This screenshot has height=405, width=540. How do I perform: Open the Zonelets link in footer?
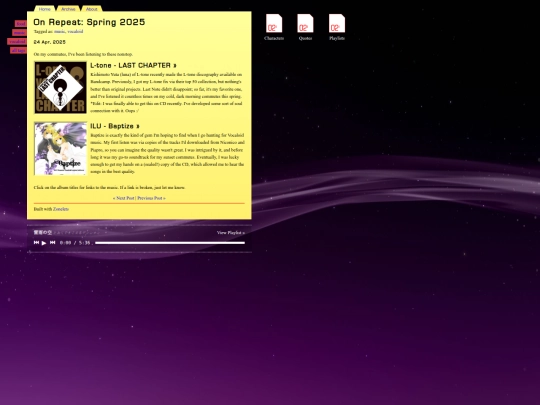pyautogui.click(x=61, y=209)
